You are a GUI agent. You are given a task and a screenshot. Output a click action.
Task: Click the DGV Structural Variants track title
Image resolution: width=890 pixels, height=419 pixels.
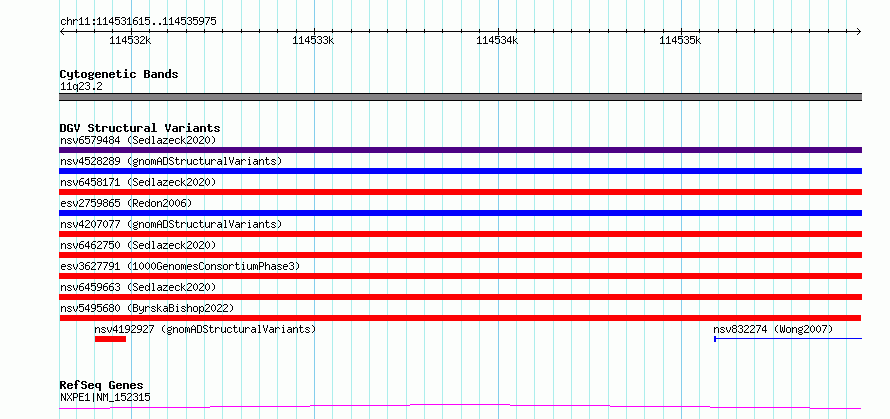[140, 128]
